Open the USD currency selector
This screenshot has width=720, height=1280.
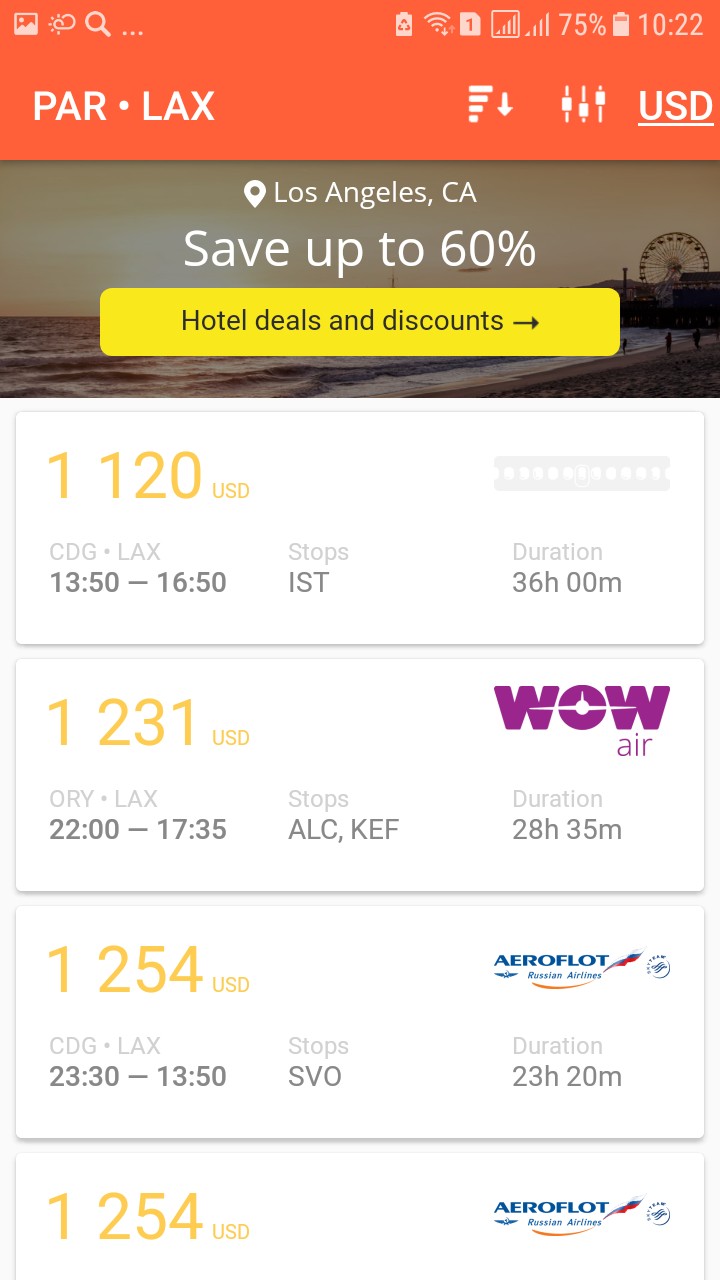pos(675,107)
